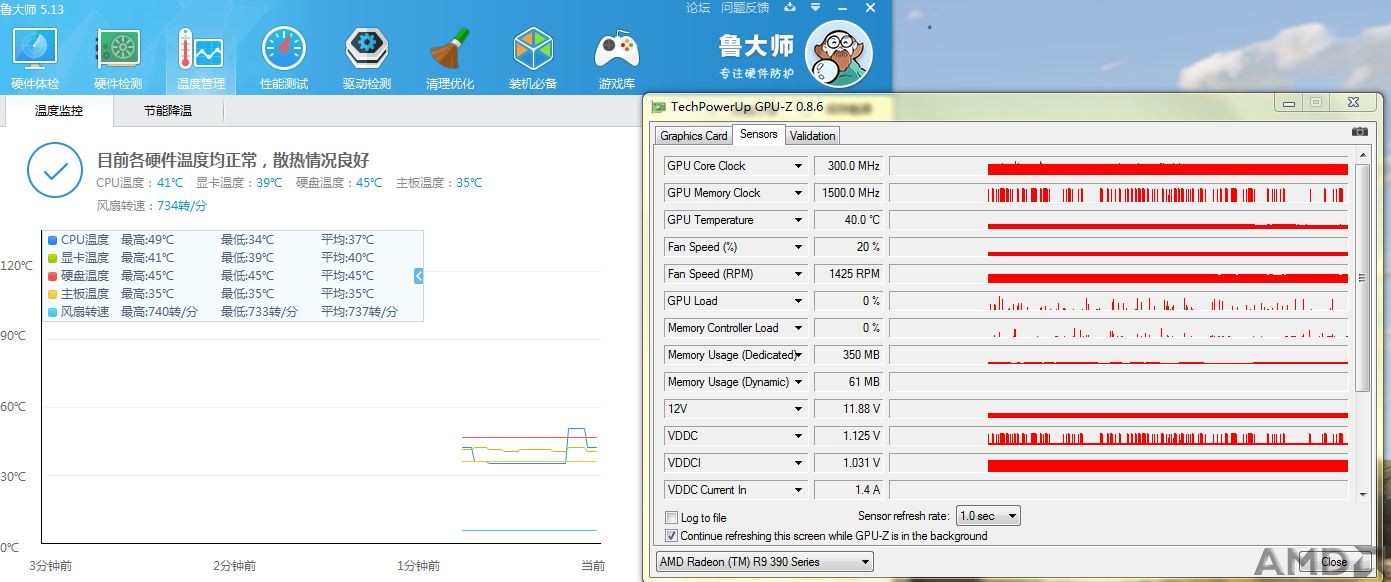
Task: Open Fan Speed (%) sensor dropdown
Action: tap(798, 247)
